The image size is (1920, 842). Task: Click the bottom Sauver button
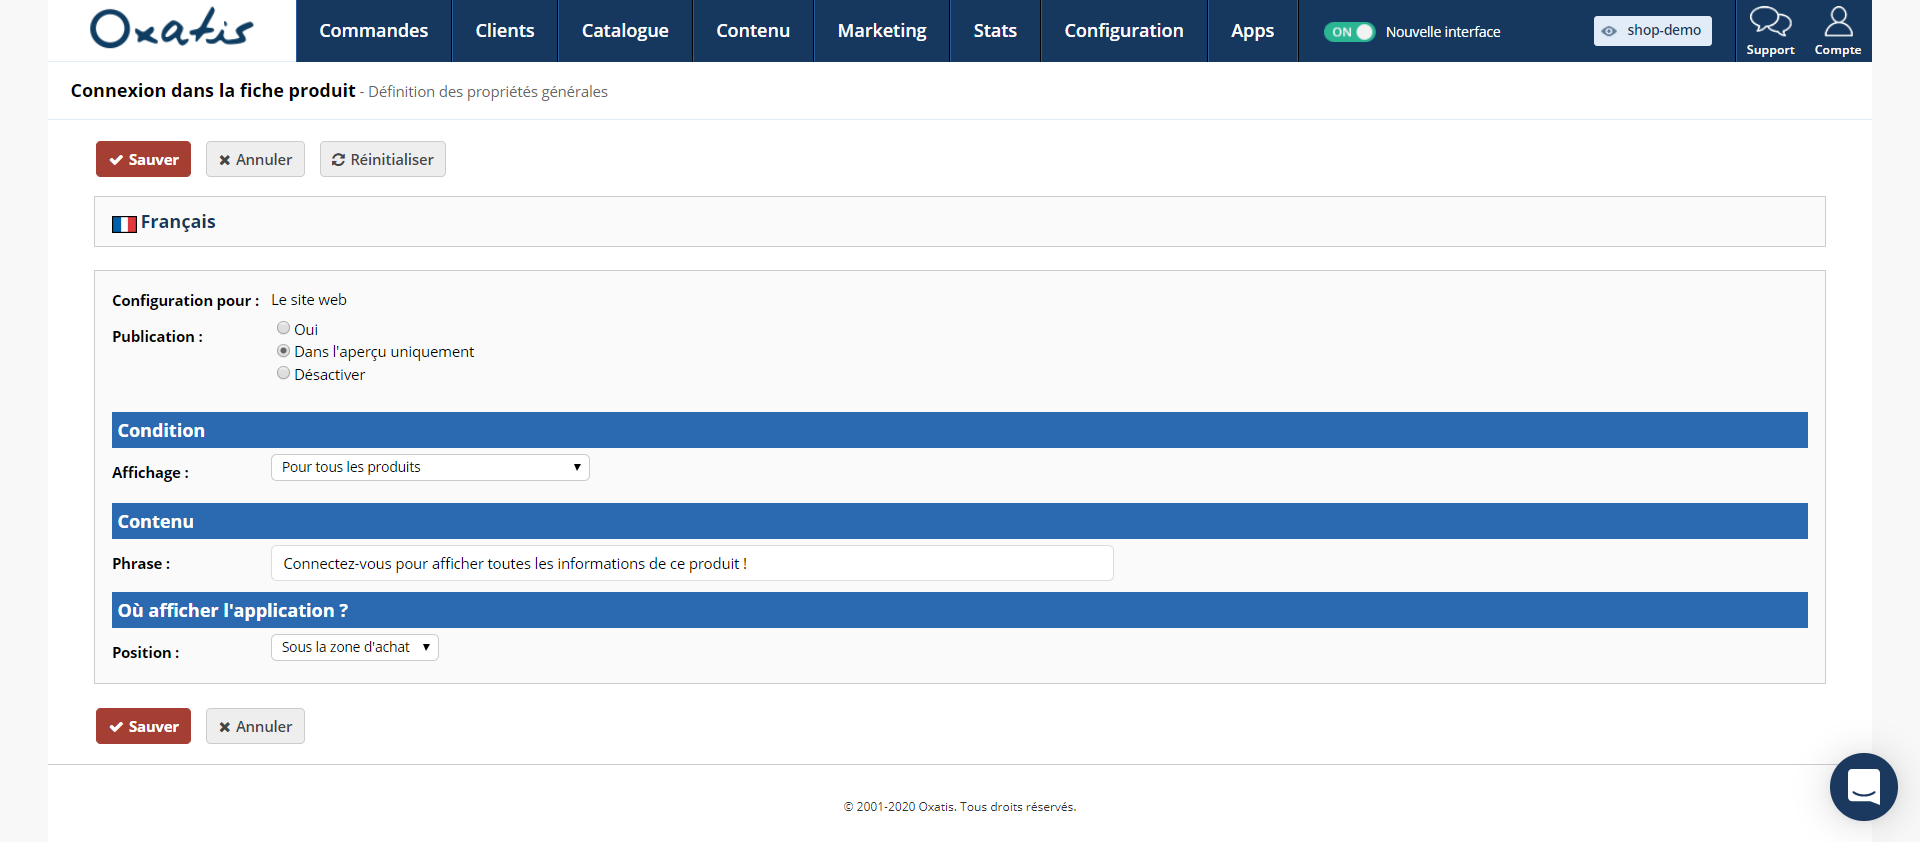tap(143, 726)
